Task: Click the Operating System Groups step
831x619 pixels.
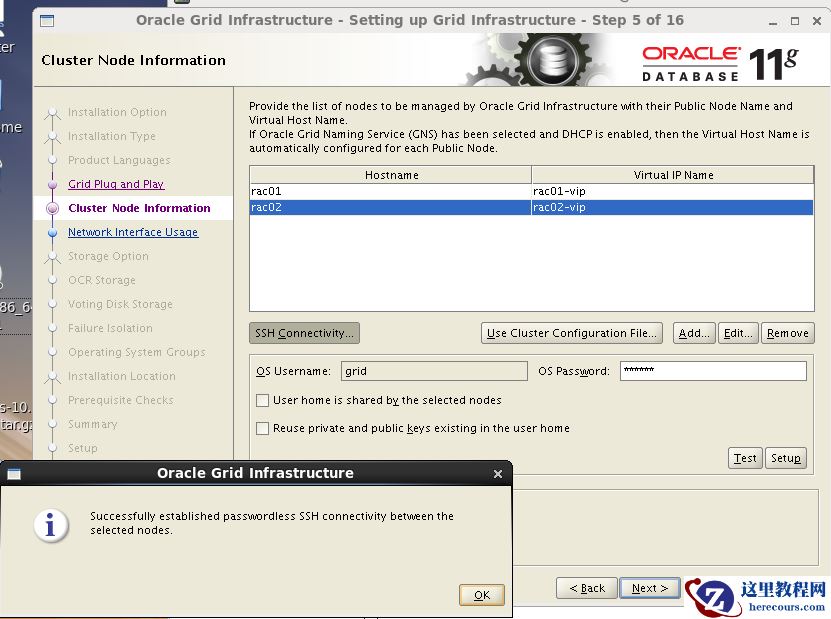Action: pos(137,352)
